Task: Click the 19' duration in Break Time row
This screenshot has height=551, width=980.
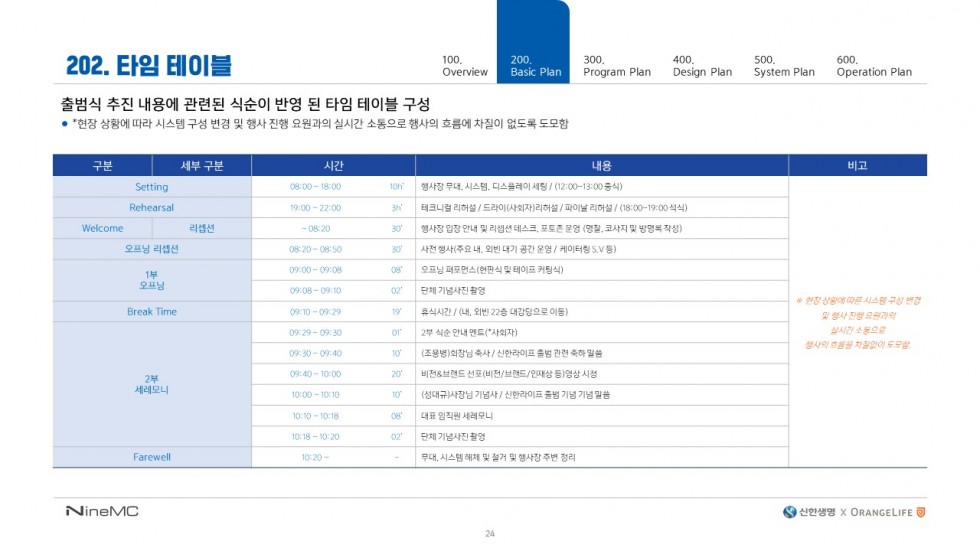Action: point(397,311)
